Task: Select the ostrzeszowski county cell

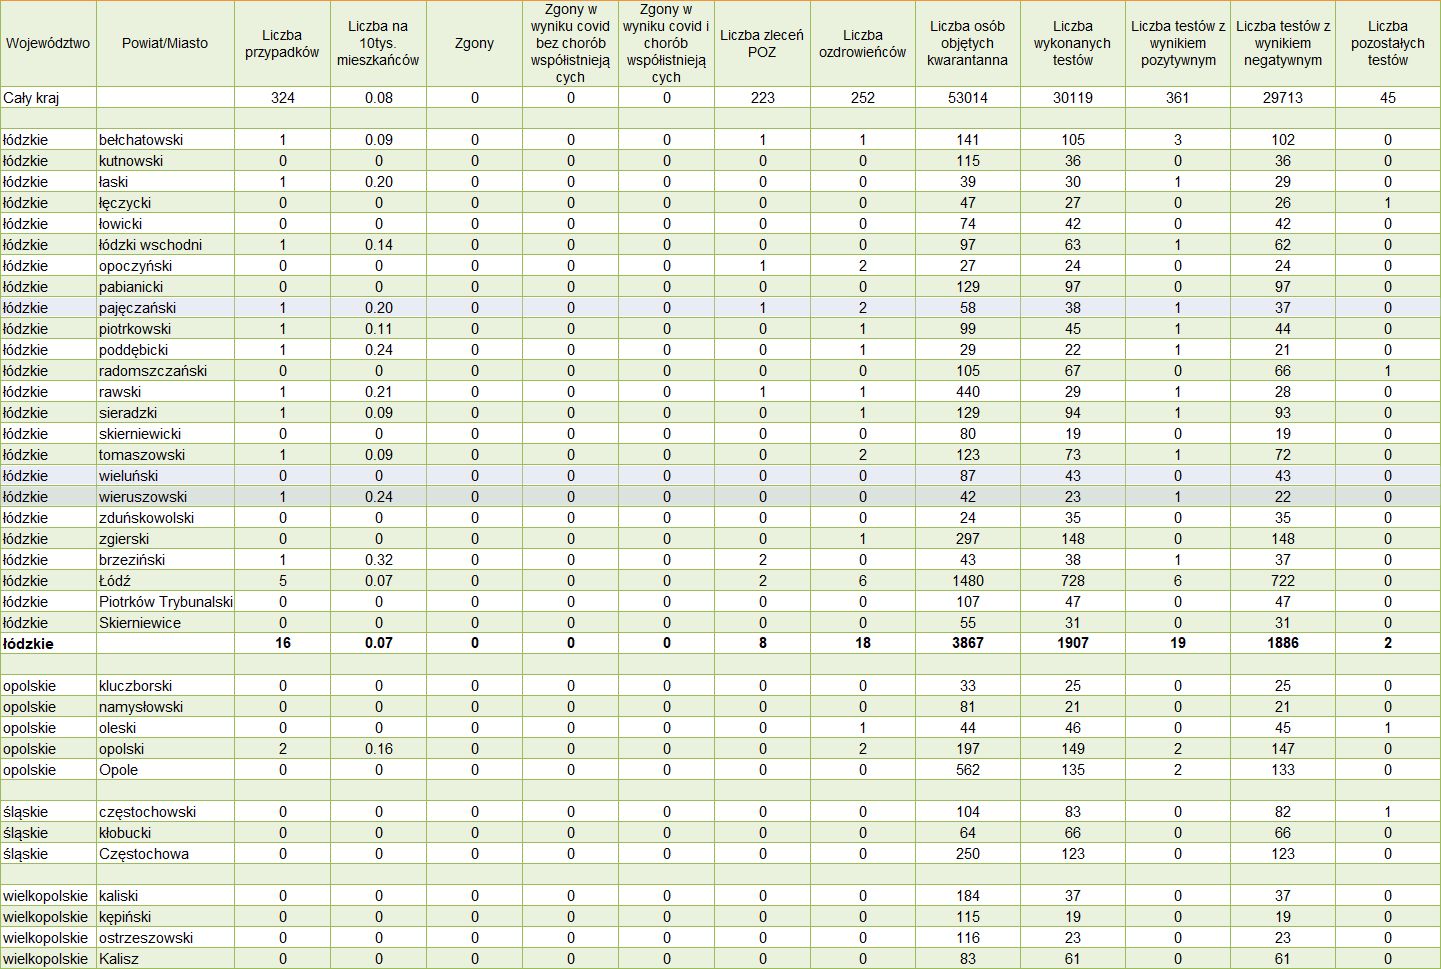Action: click(165, 938)
